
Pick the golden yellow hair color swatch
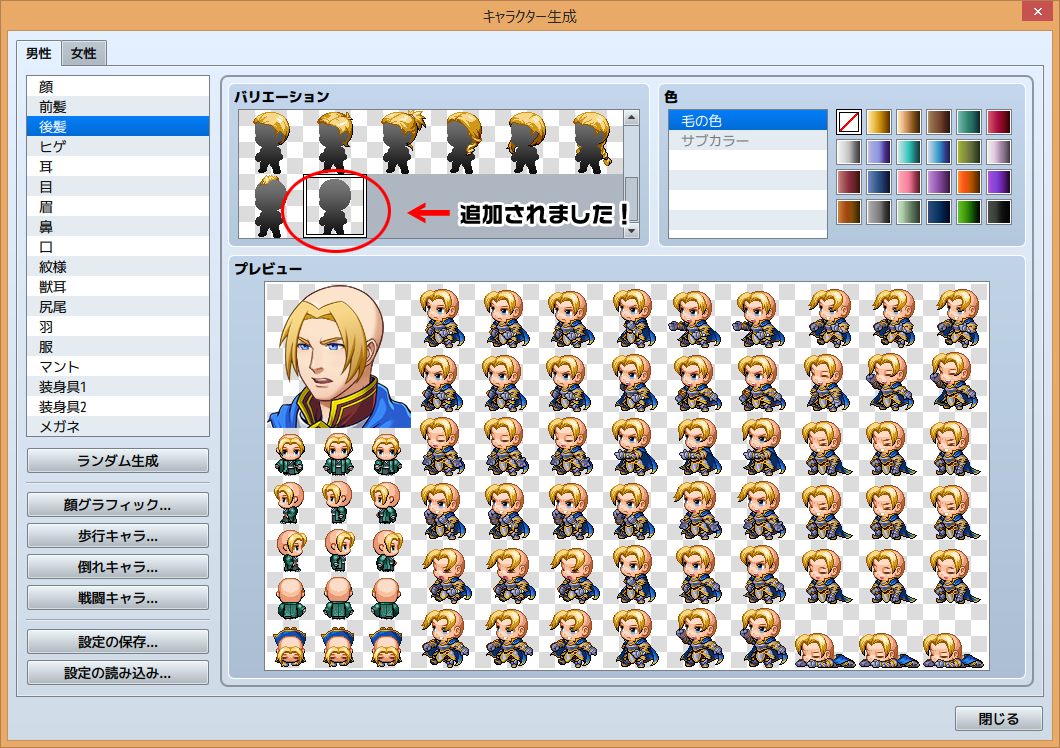[x=879, y=122]
